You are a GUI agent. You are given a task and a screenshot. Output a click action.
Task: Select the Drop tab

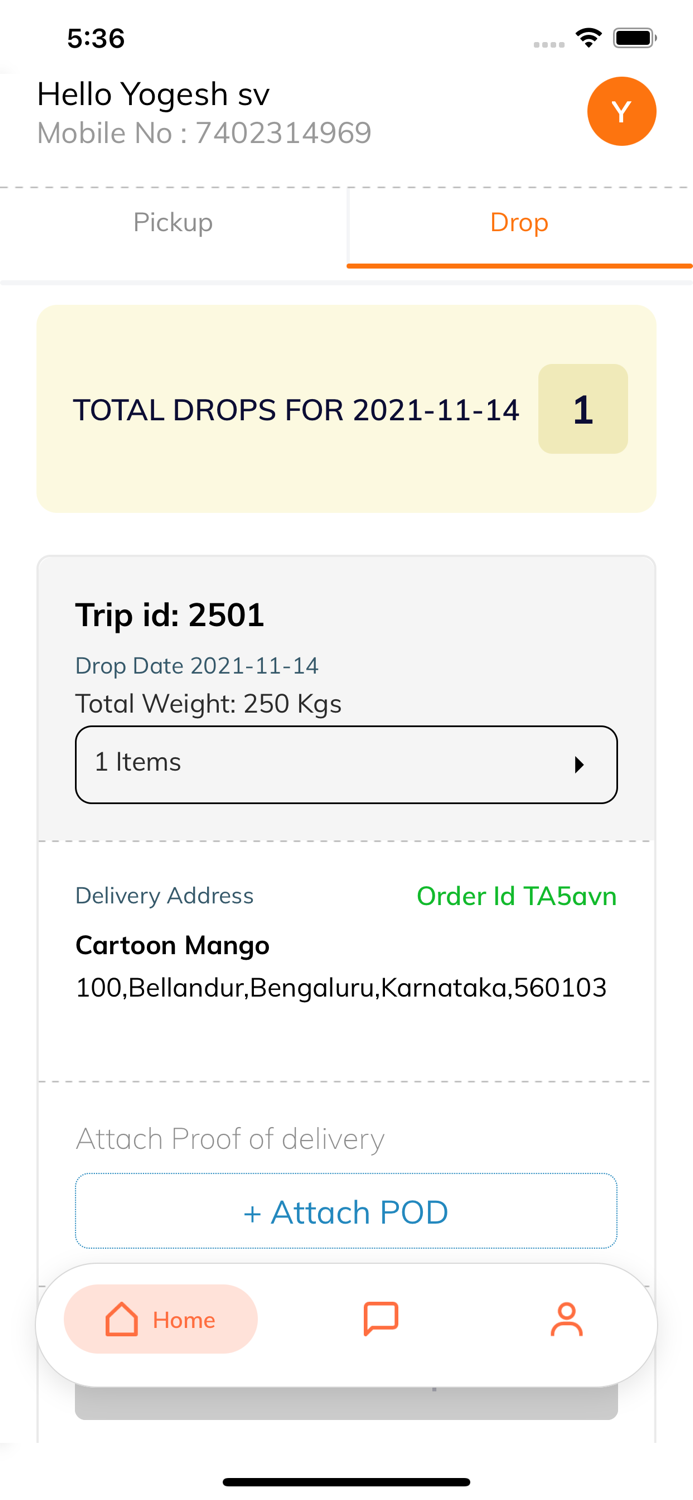519,223
